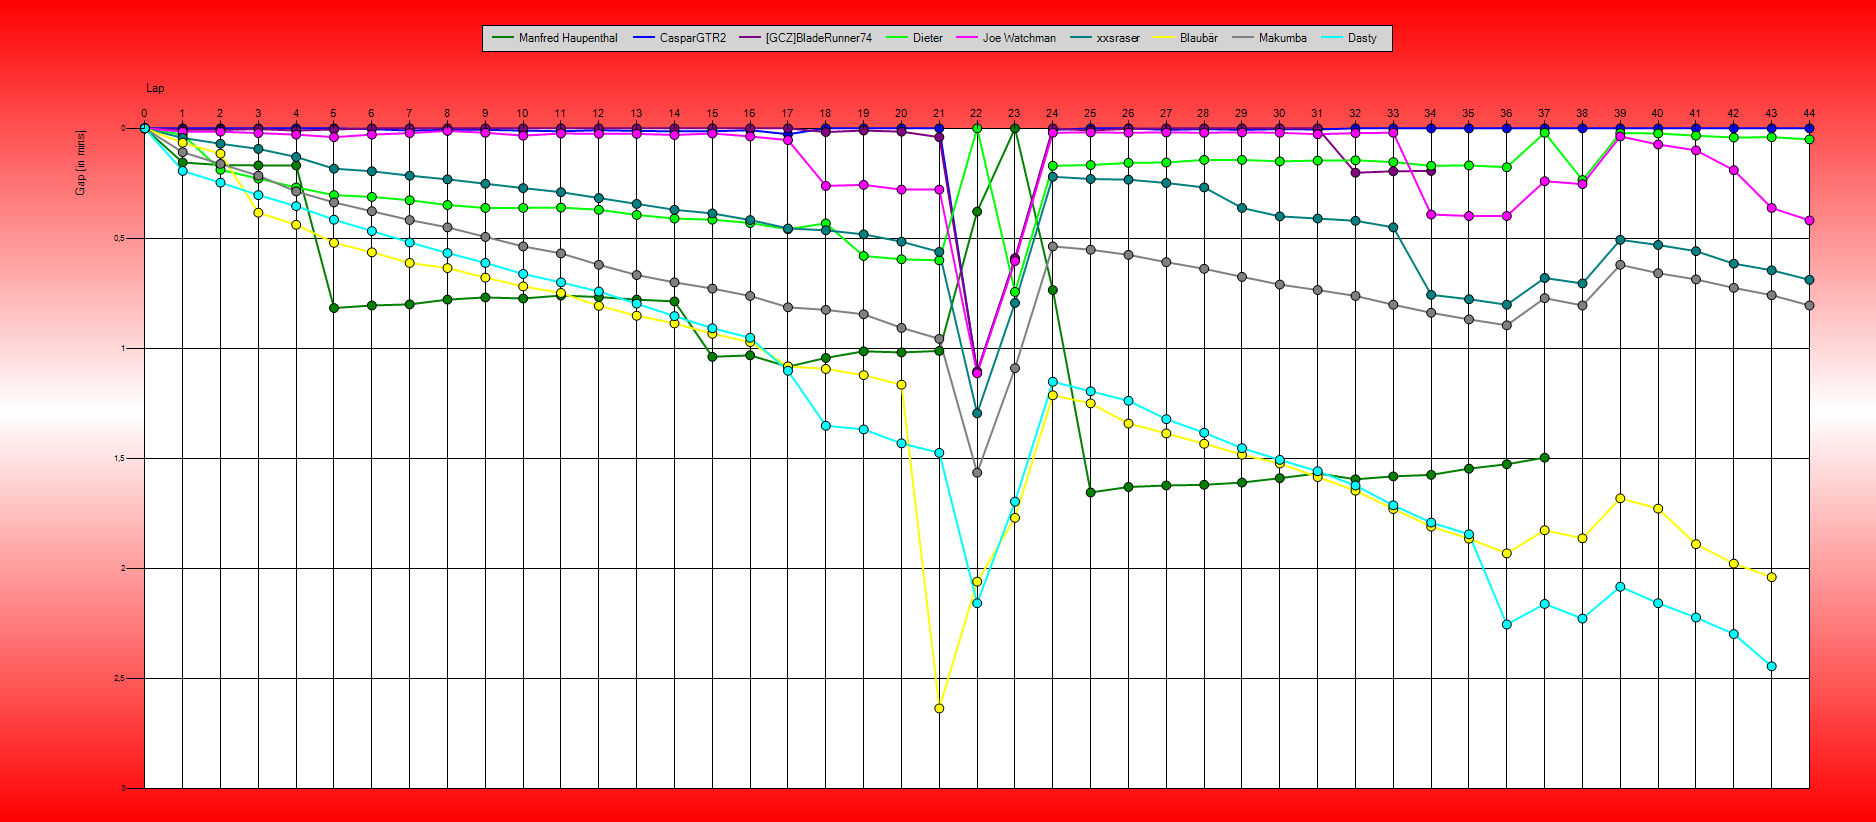Click the Manfred Haupenthal legend entry
This screenshot has width=1876, height=822.
(x=555, y=38)
